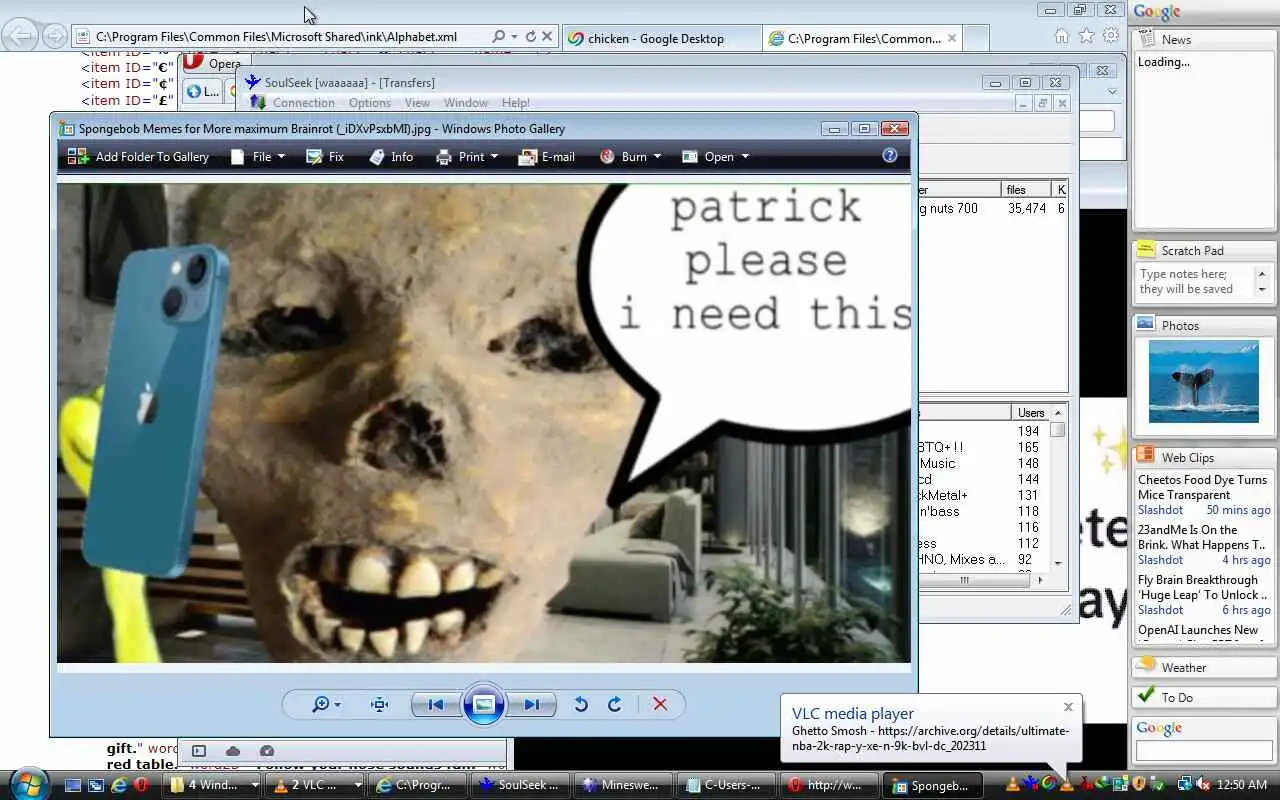Click the browser Home icon
Image resolution: width=1280 pixels, height=800 pixels.
tap(1062, 35)
